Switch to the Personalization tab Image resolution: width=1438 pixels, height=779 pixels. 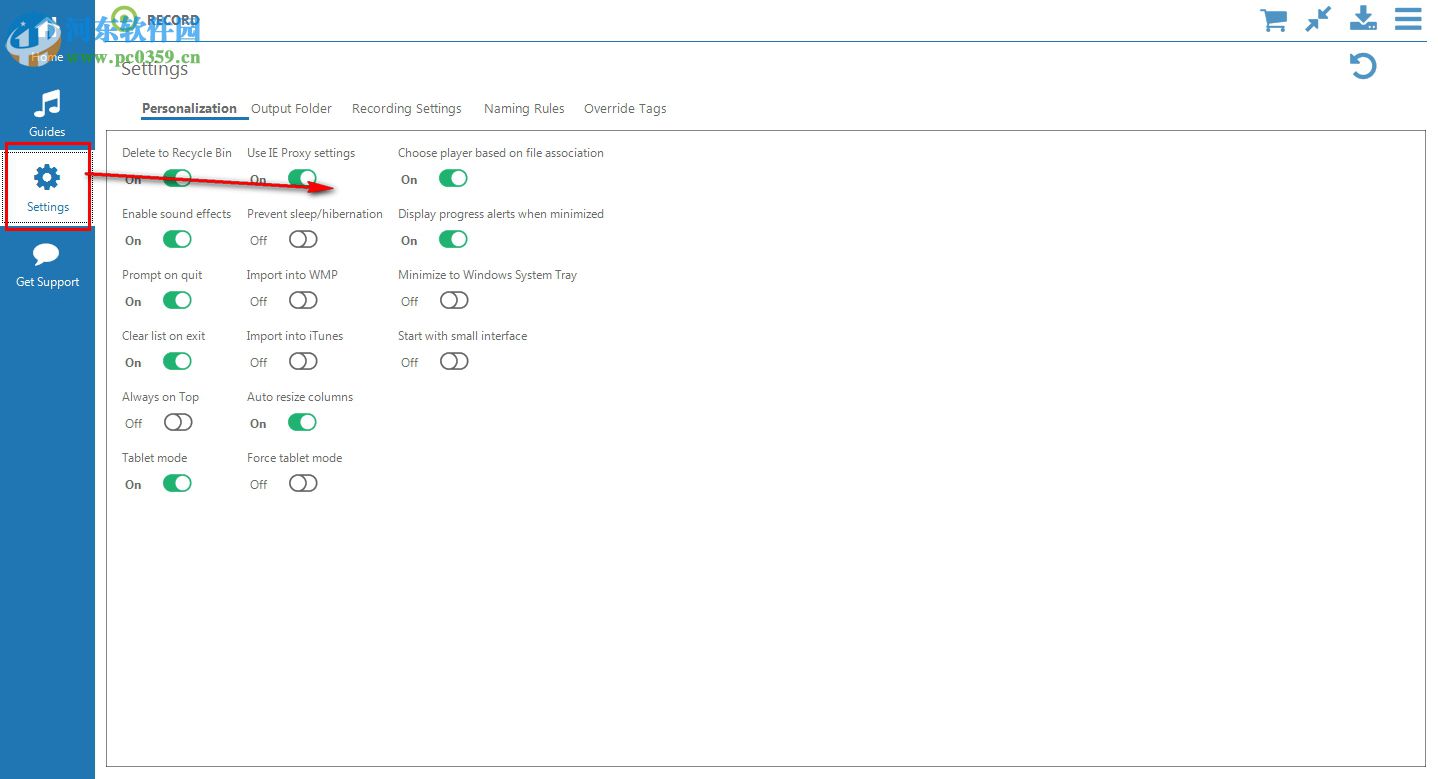coord(189,109)
